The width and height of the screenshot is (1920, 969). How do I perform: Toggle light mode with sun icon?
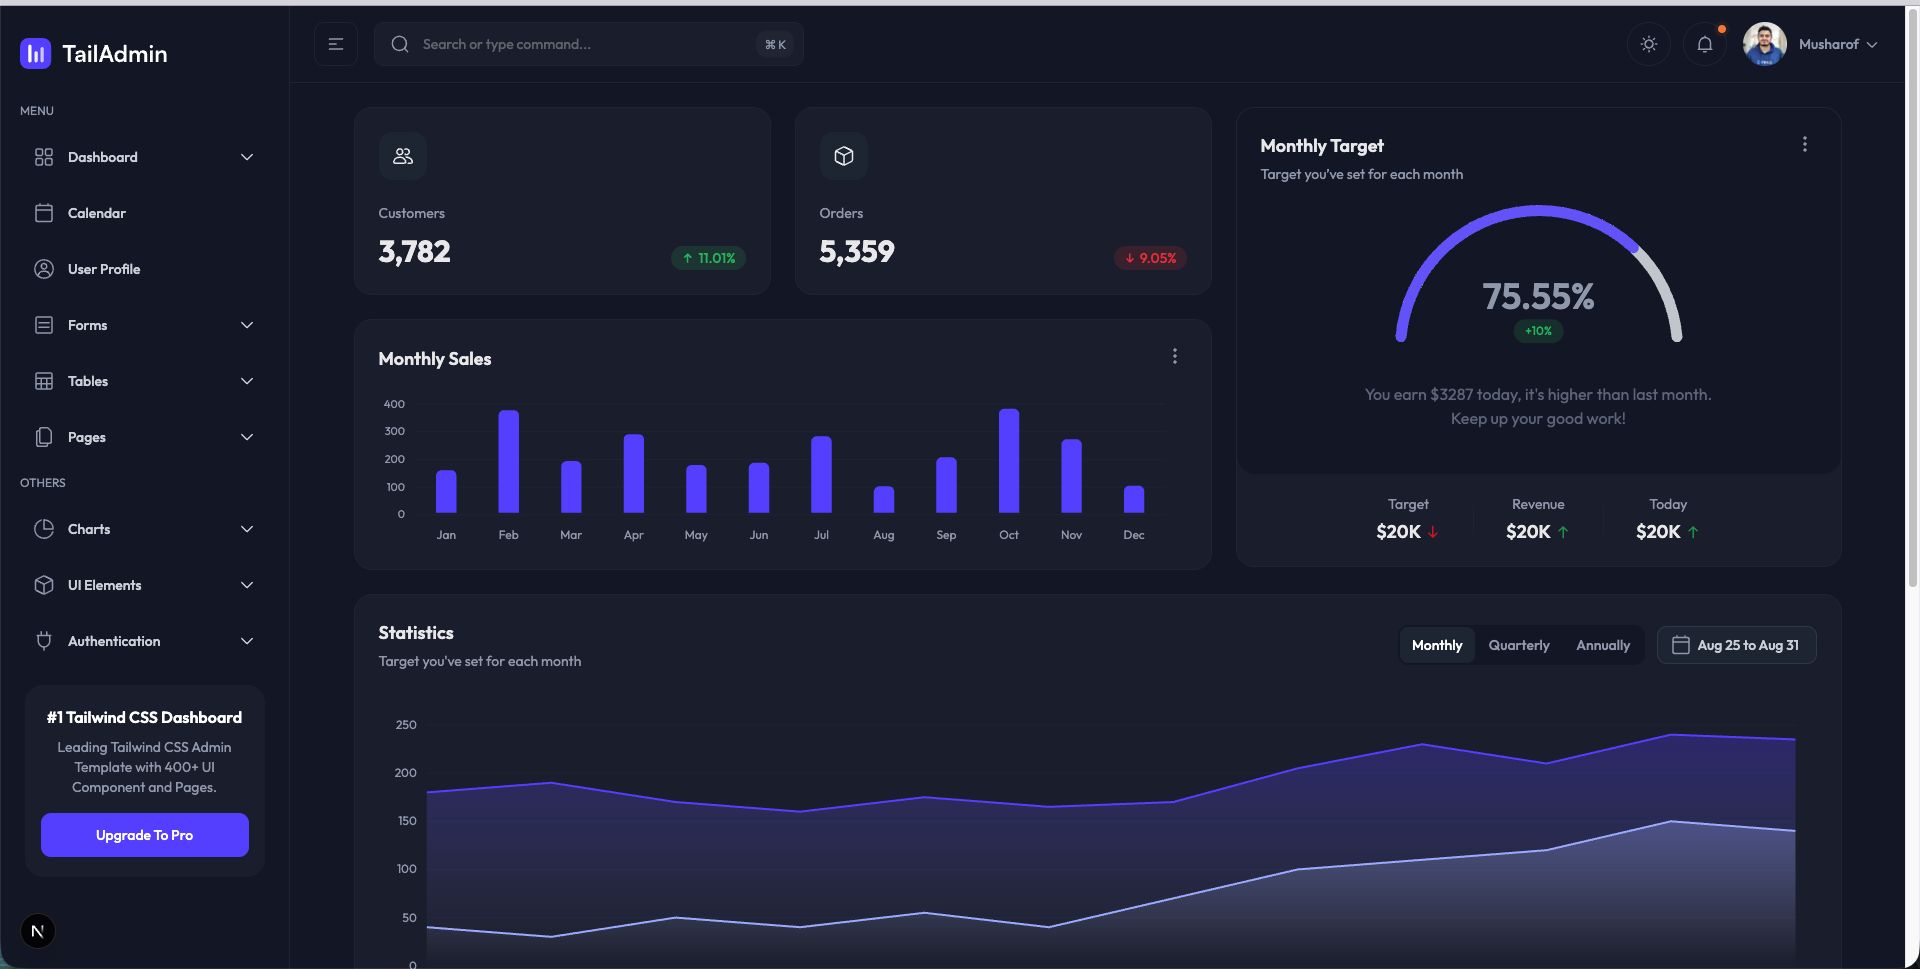click(1649, 44)
